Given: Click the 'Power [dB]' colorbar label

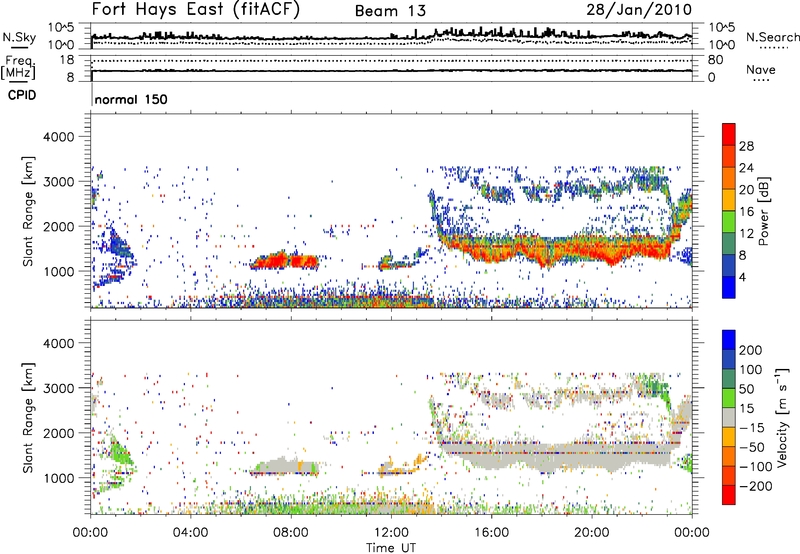Looking at the screenshot, I should click(x=763, y=211).
